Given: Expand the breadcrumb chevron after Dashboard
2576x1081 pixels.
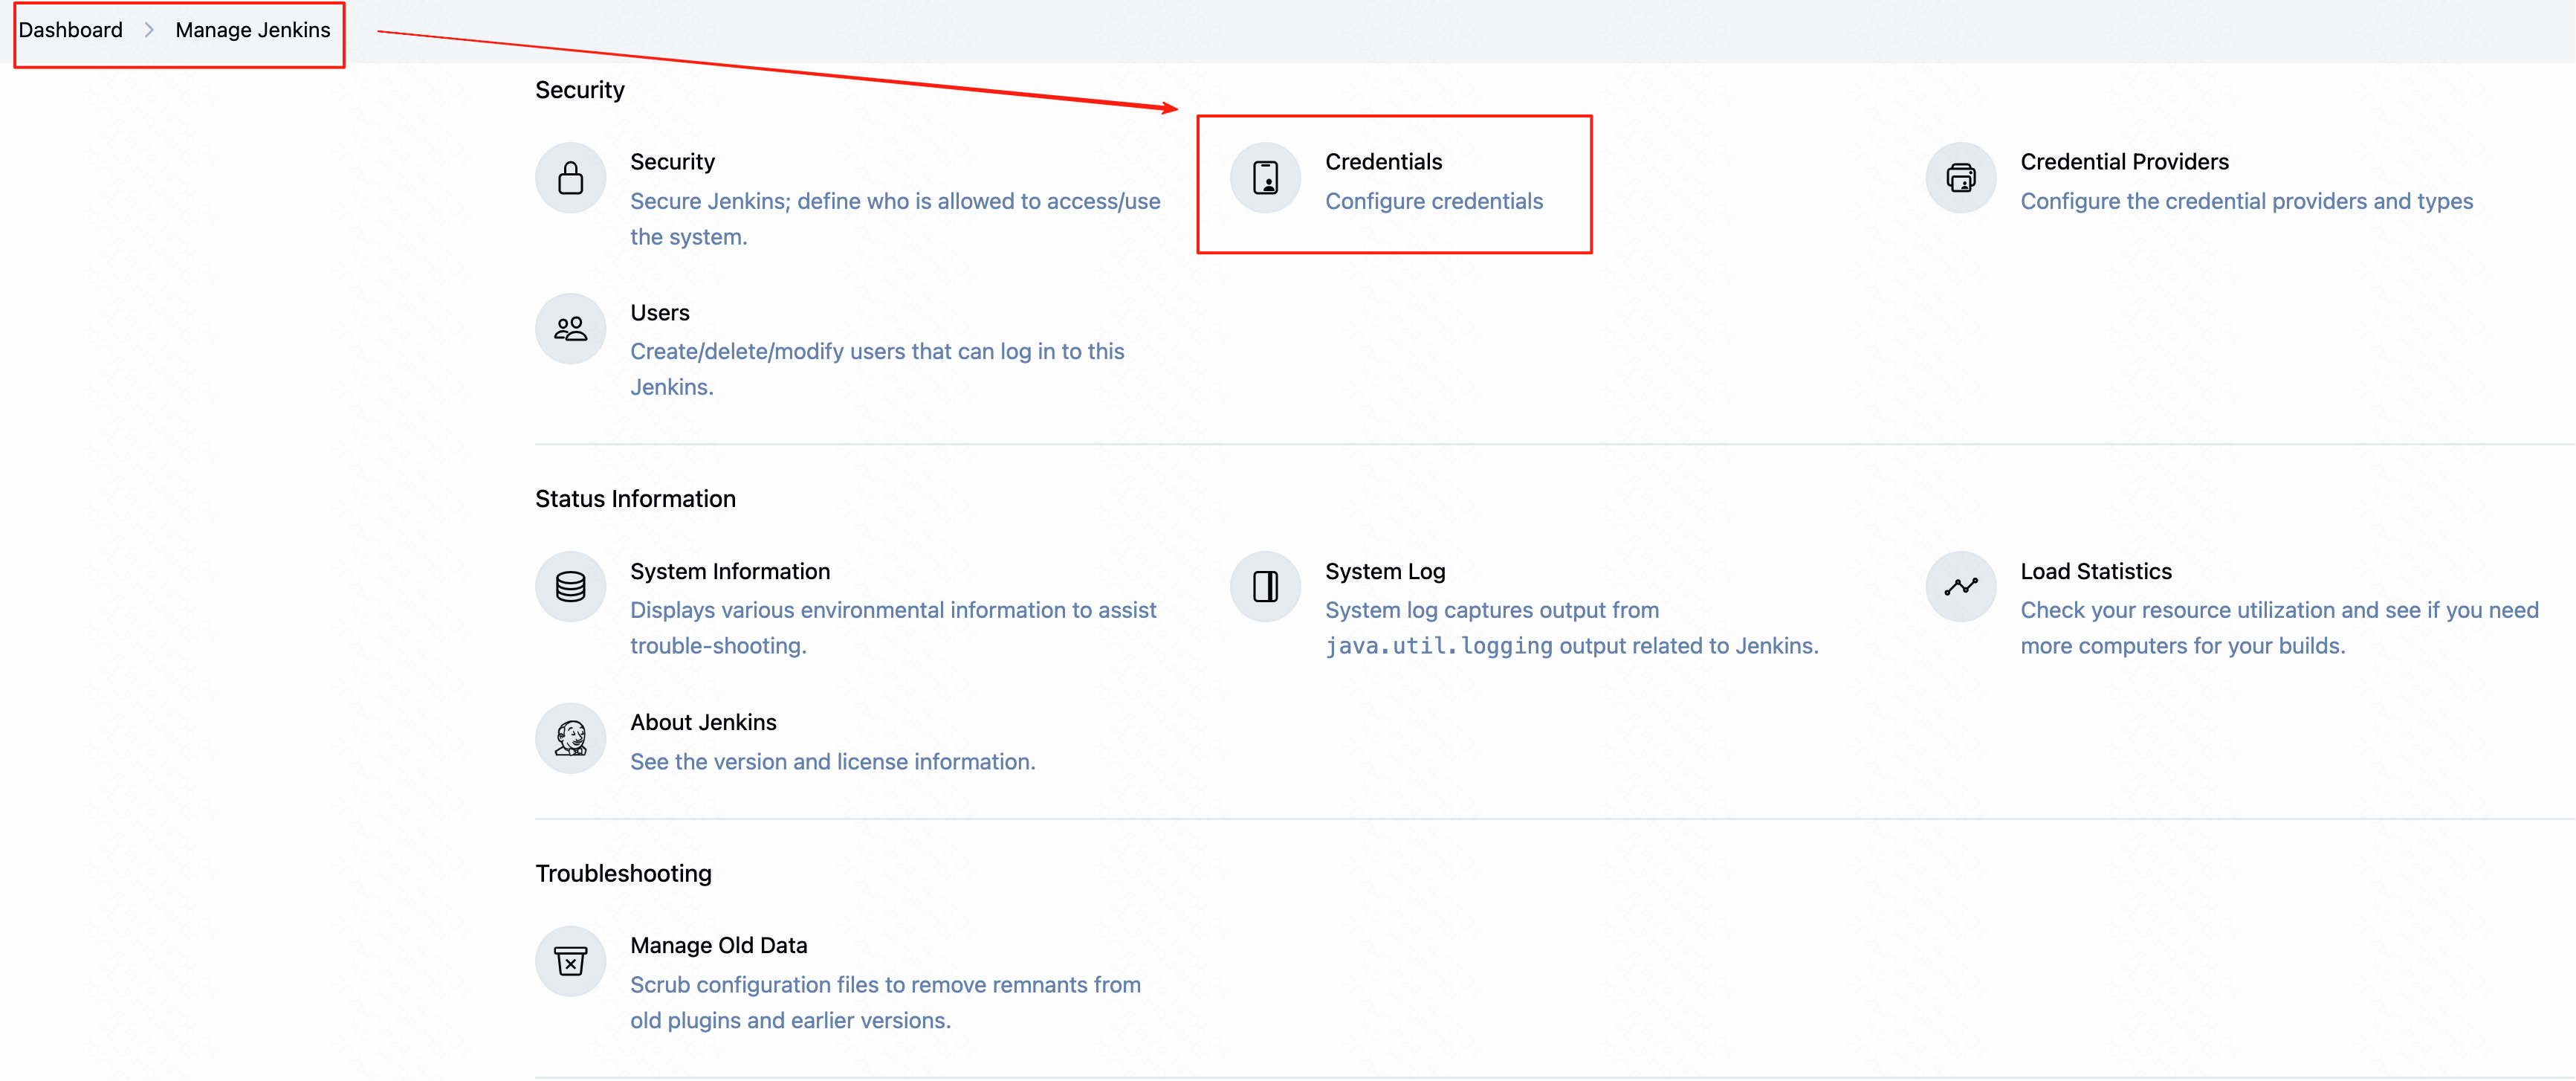Looking at the screenshot, I should (x=149, y=30).
